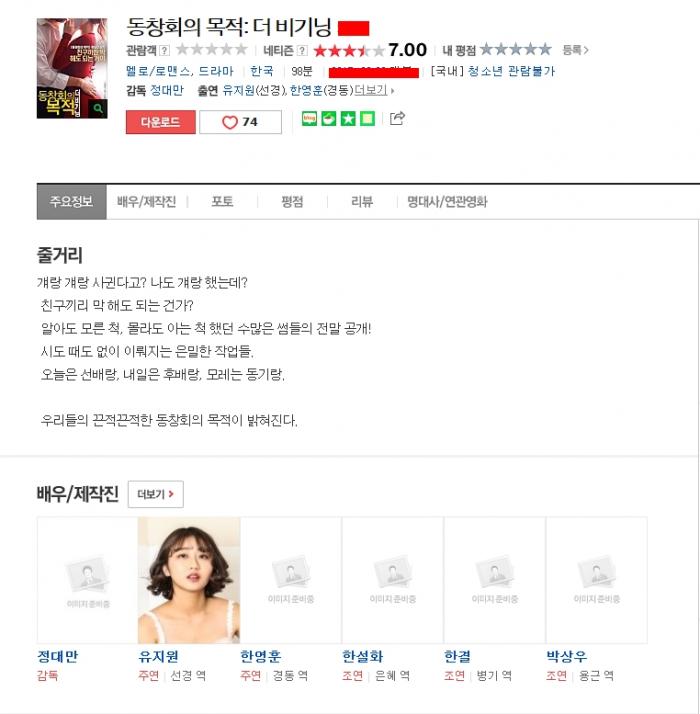Expand the cast list with 더보기 link
The image size is (700, 714).
pyautogui.click(x=371, y=90)
